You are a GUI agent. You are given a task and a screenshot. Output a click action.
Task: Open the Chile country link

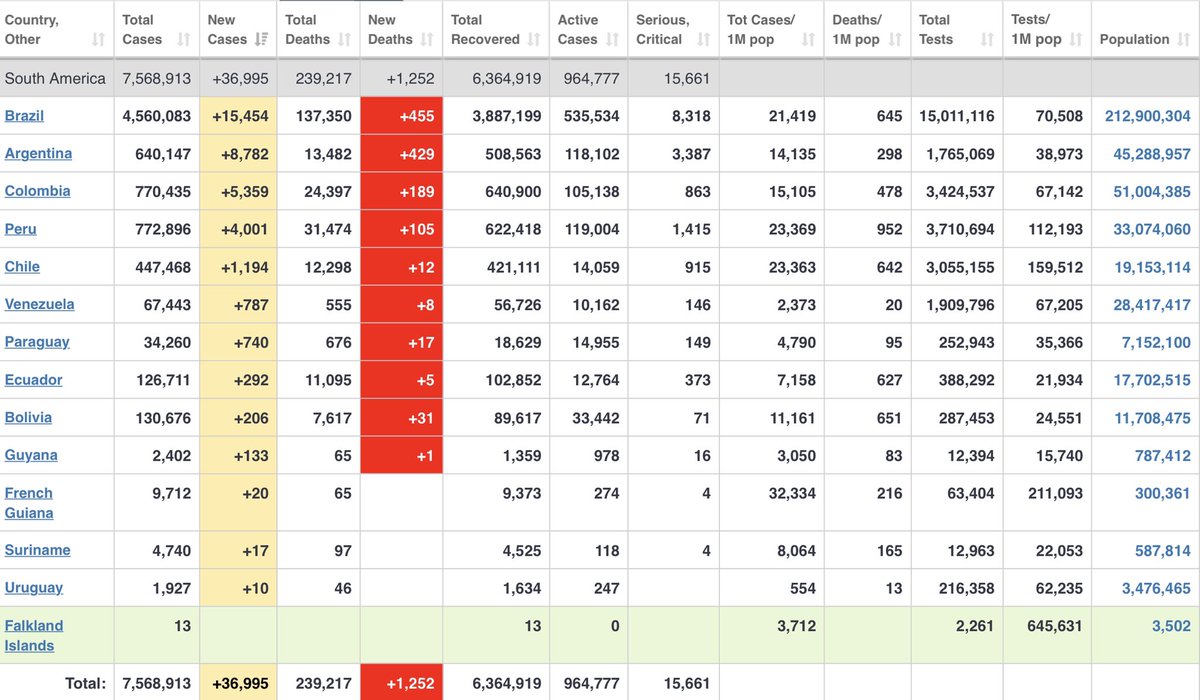click(22, 267)
